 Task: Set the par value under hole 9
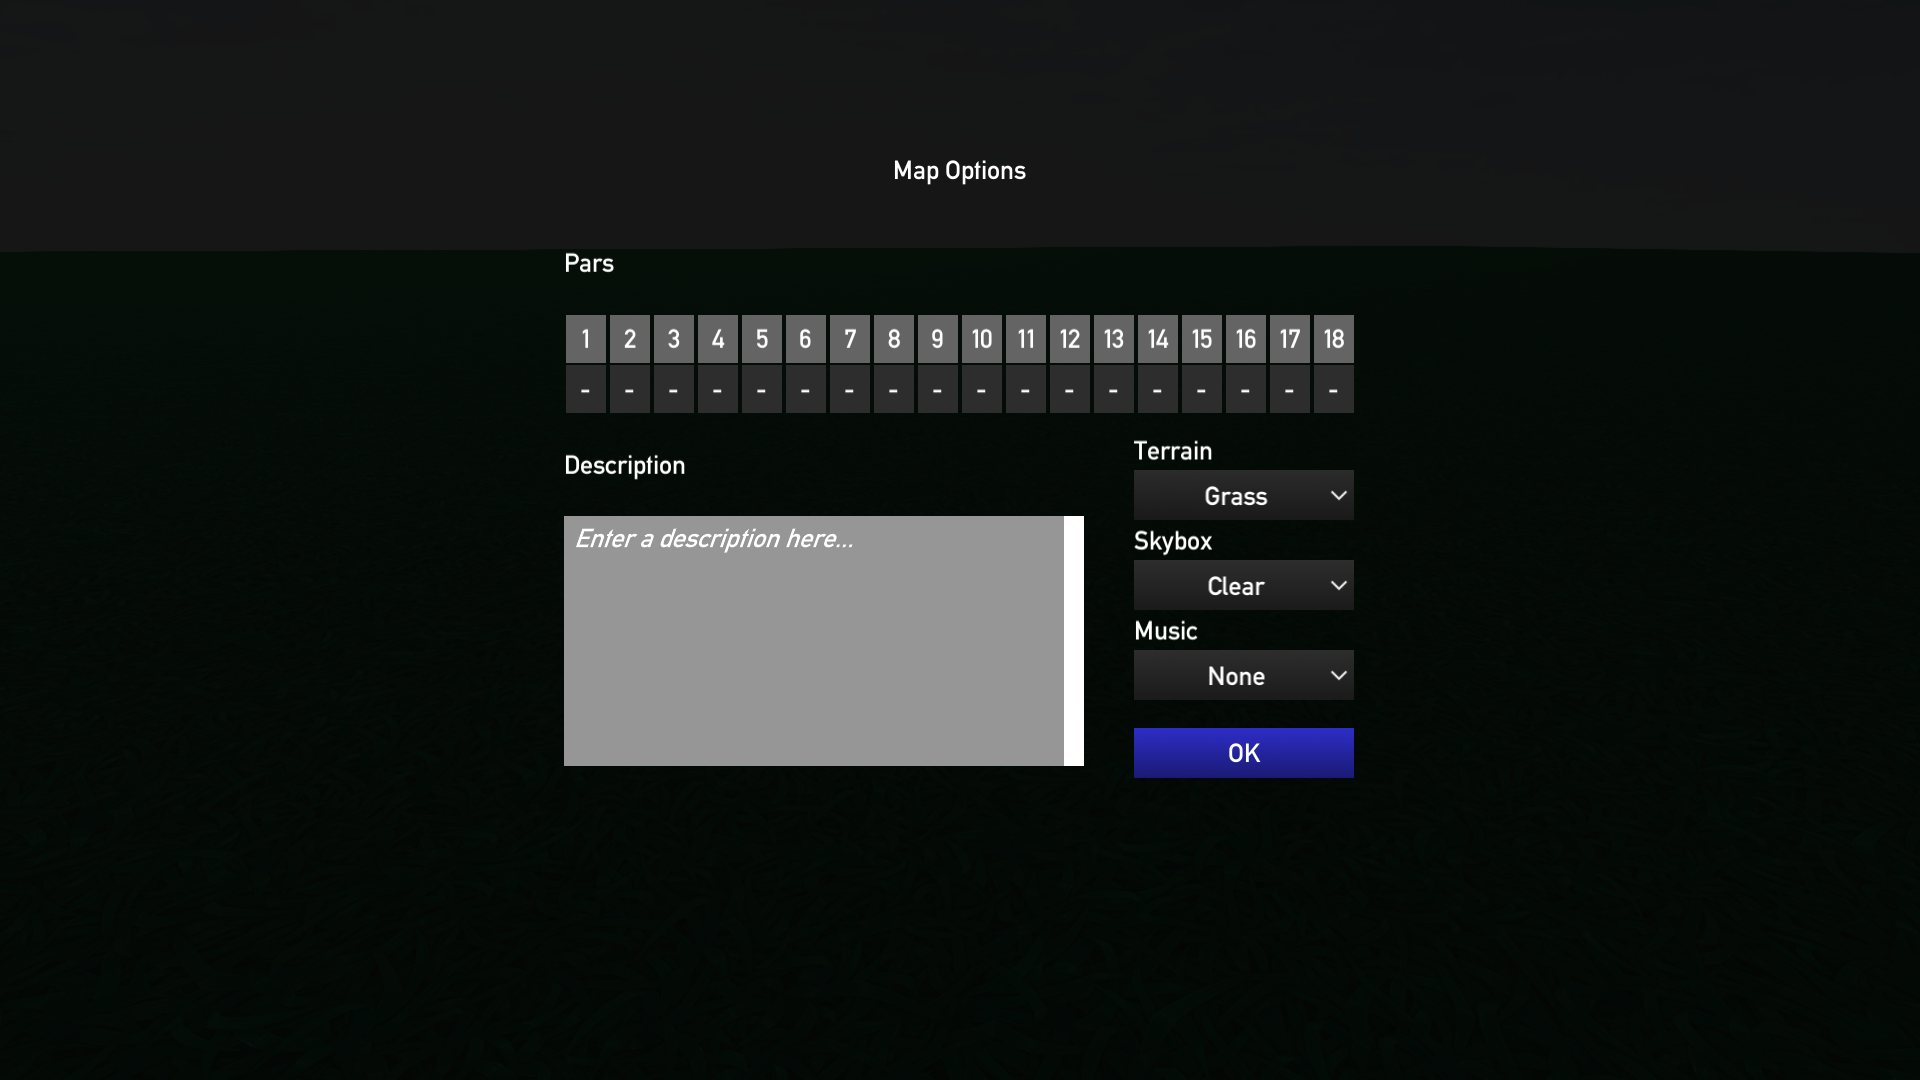[x=938, y=389]
